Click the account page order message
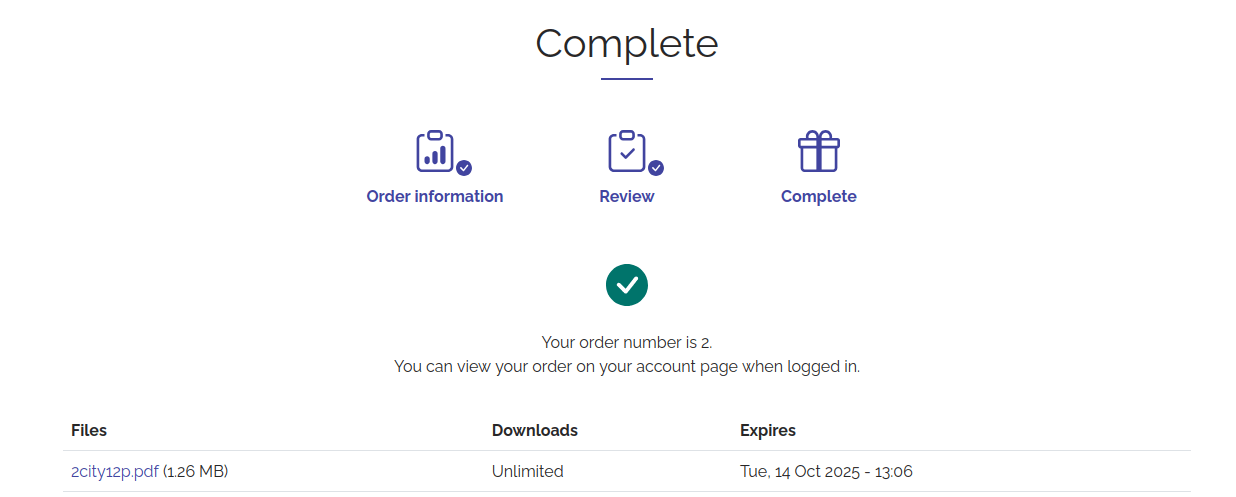The width and height of the screenshot is (1236, 497). pos(627,366)
